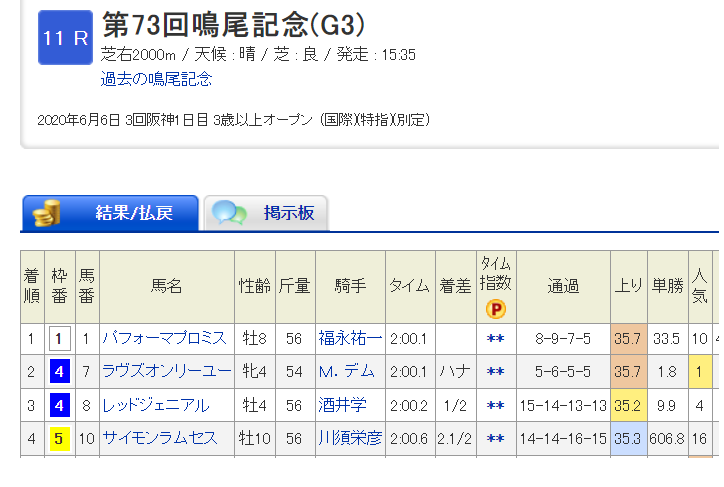Image resolution: width=724 pixels, height=487 pixels.
Task: Click the 馬名 column header
Action: tap(167, 286)
